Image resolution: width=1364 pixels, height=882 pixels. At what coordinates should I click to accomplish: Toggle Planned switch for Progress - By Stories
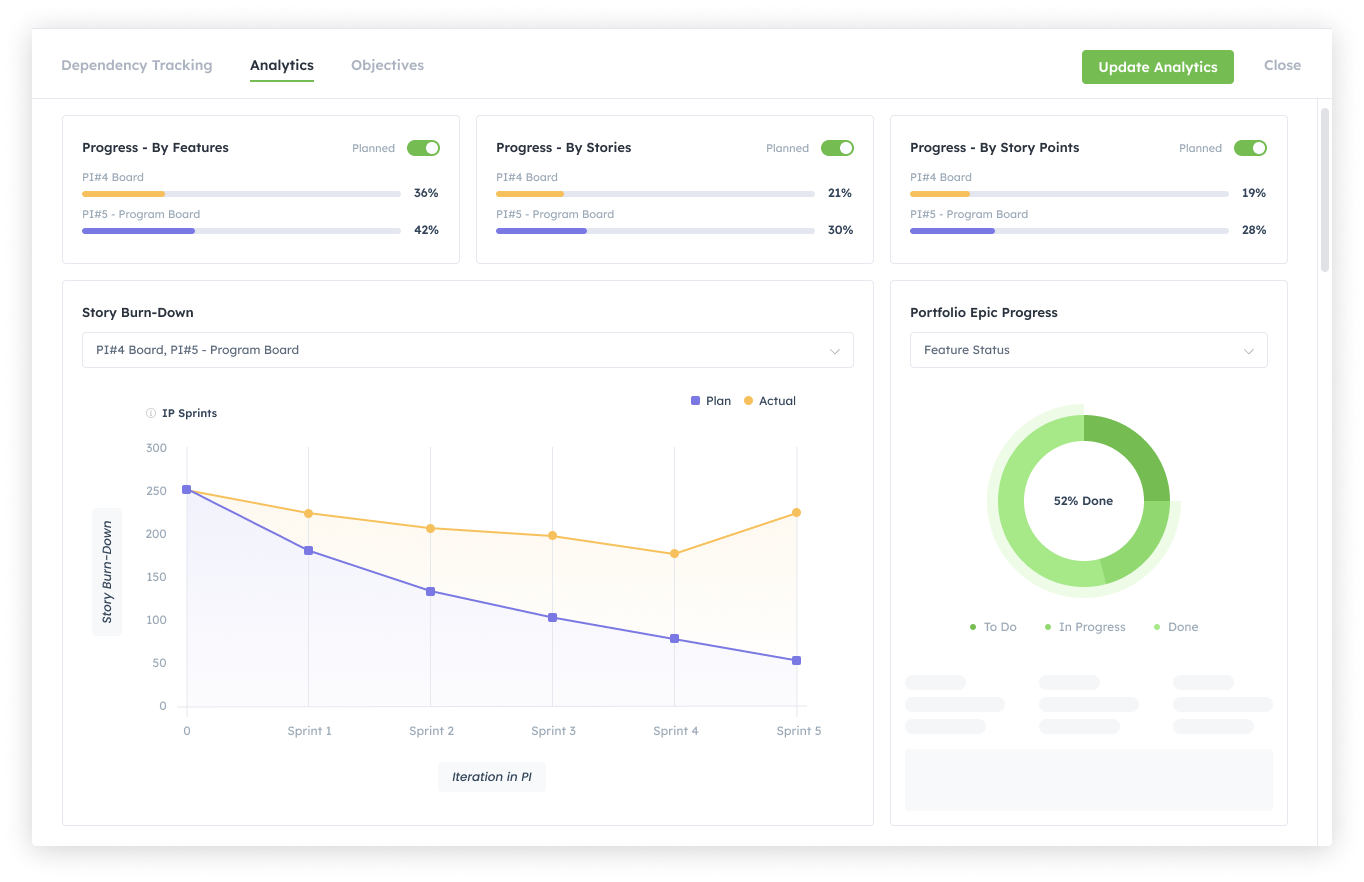(837, 148)
